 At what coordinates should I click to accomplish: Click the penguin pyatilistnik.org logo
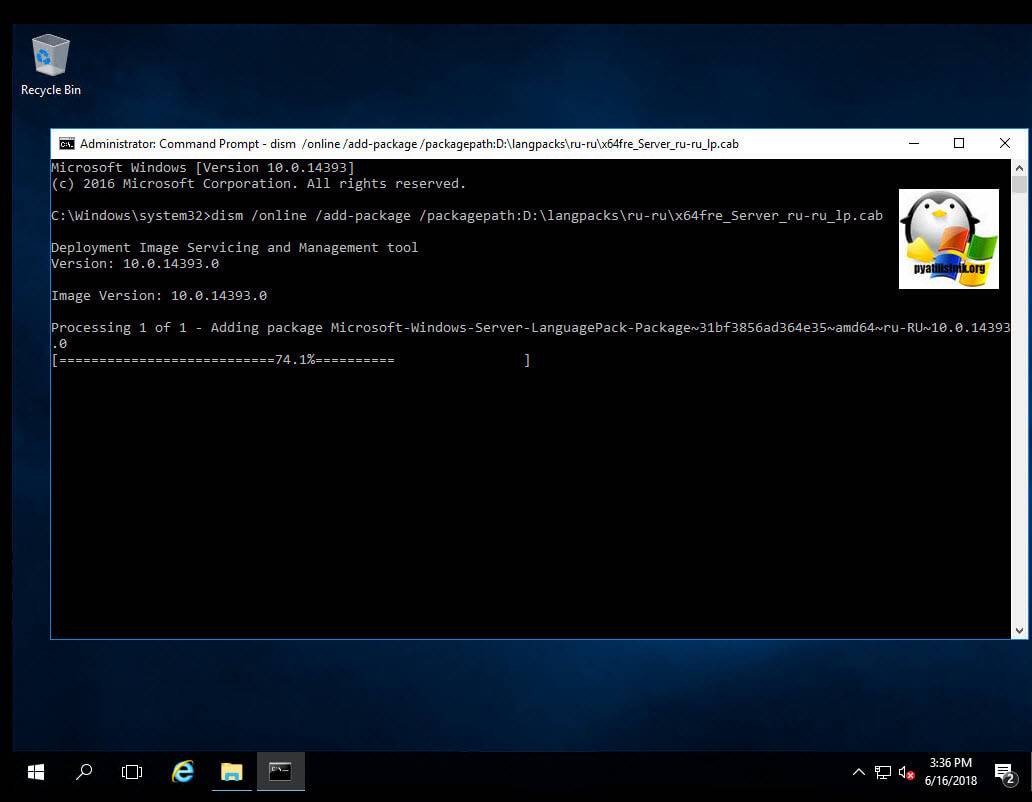click(x=948, y=239)
